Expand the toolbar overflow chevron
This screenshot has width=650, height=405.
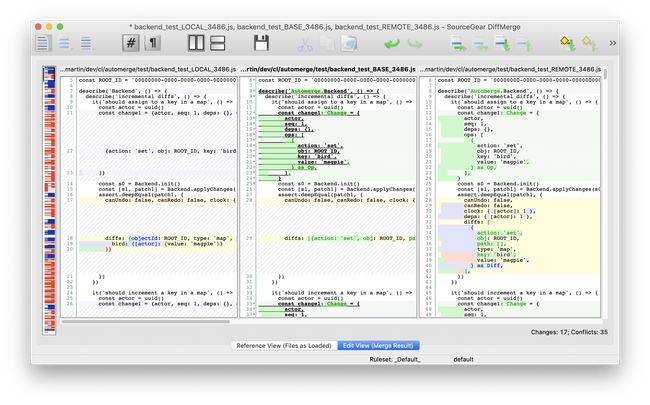[612, 43]
